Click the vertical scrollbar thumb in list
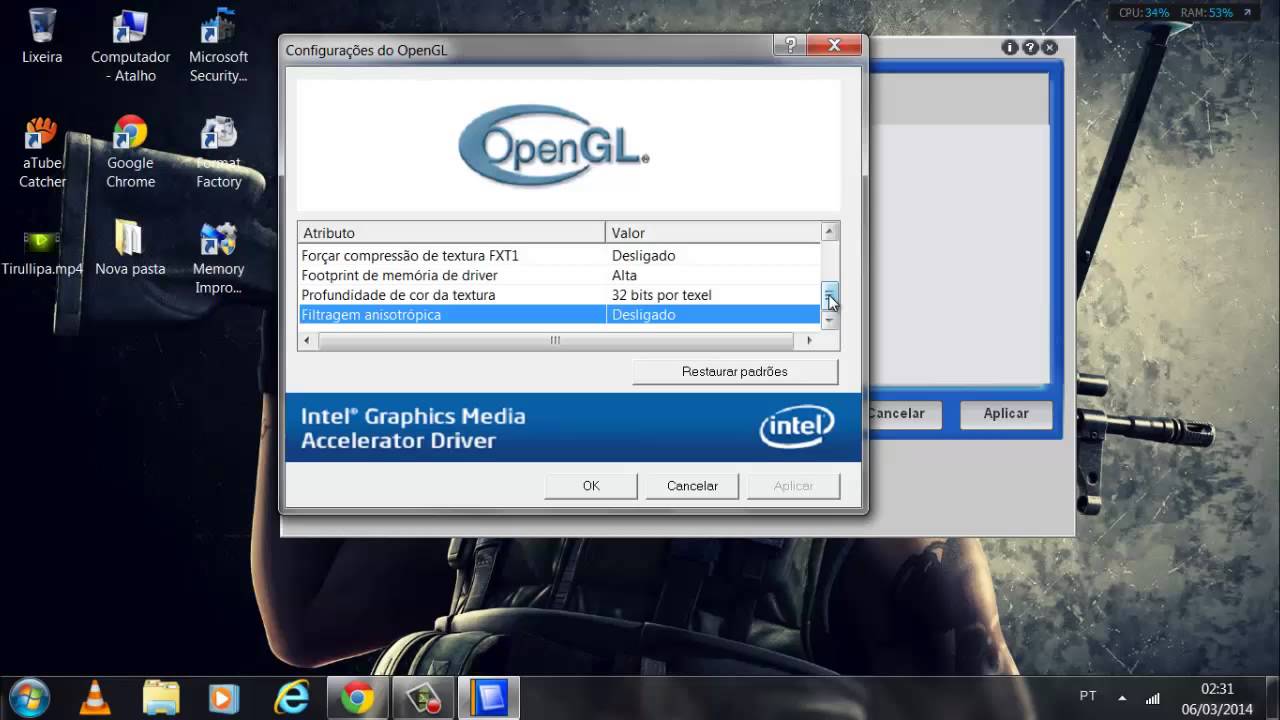 pos(829,297)
